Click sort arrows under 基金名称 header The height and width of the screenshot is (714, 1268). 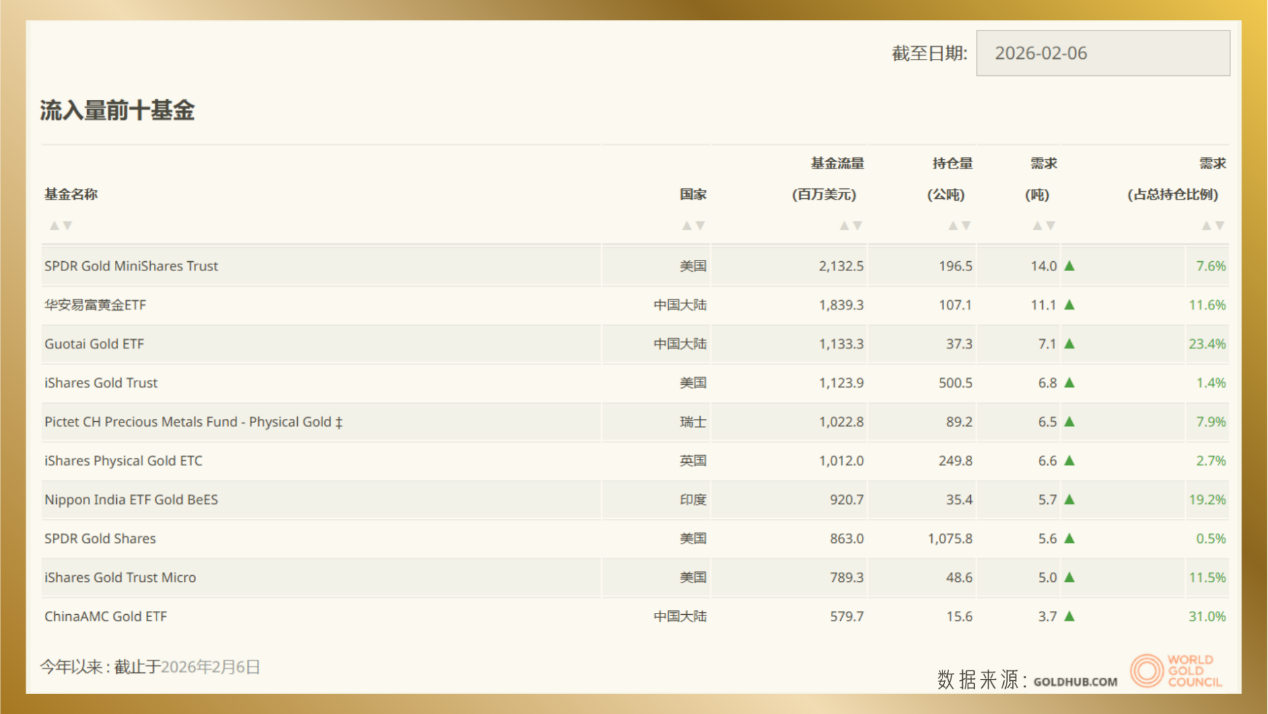[x=61, y=226]
